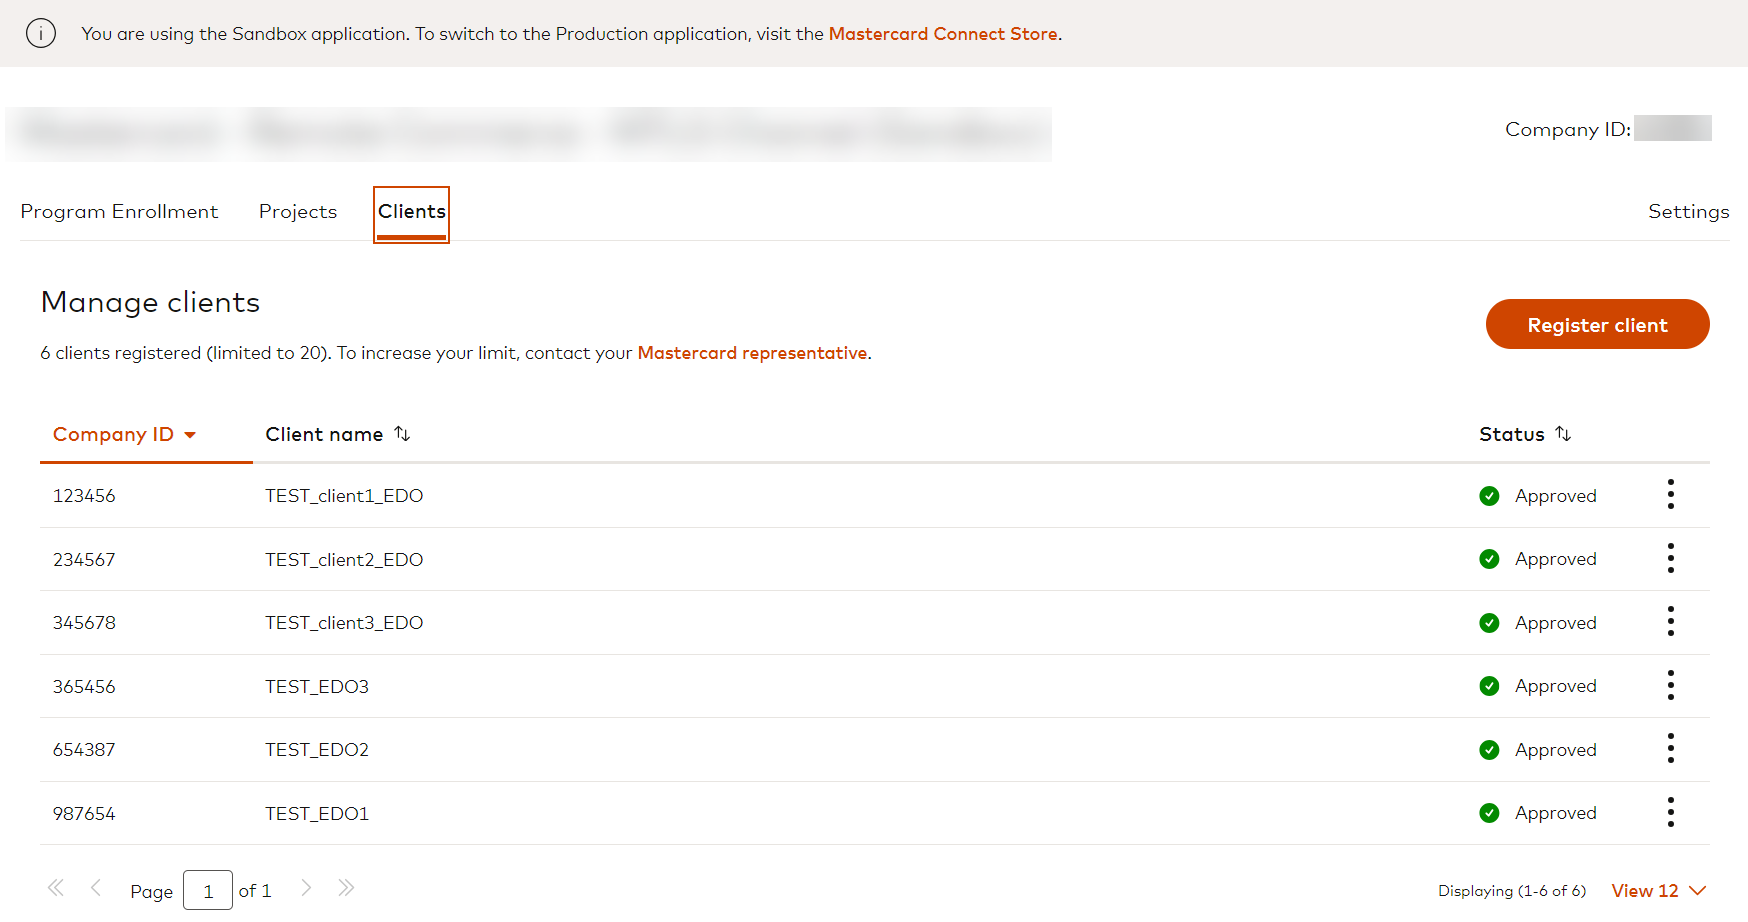
Task: Open kebab menu for TEST_EDO1 row
Action: pos(1670,812)
